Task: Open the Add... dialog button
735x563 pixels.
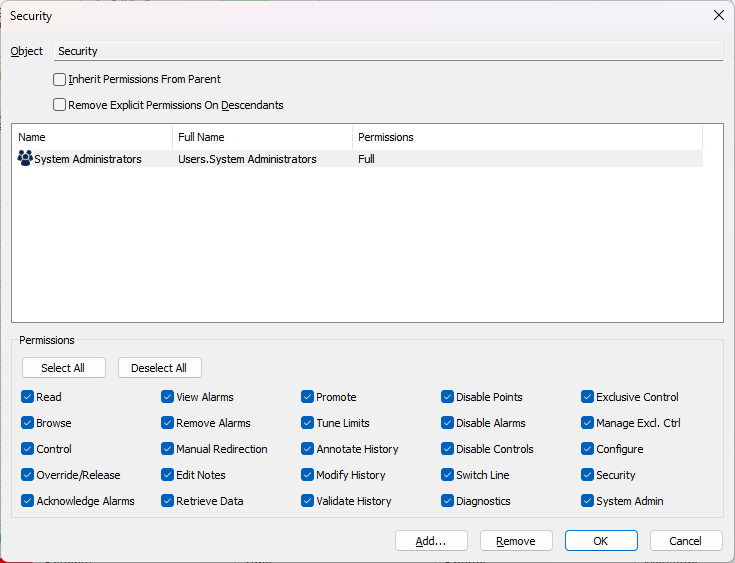Action: (431, 541)
